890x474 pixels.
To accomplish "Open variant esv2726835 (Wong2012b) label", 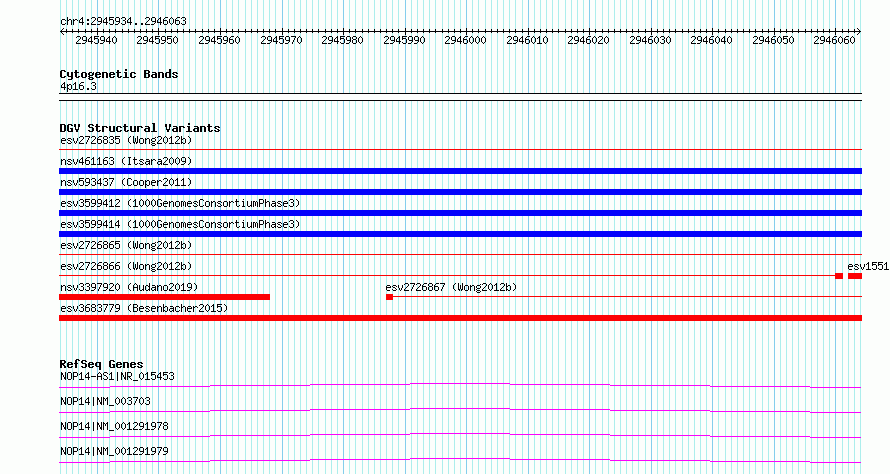I will (x=126, y=140).
